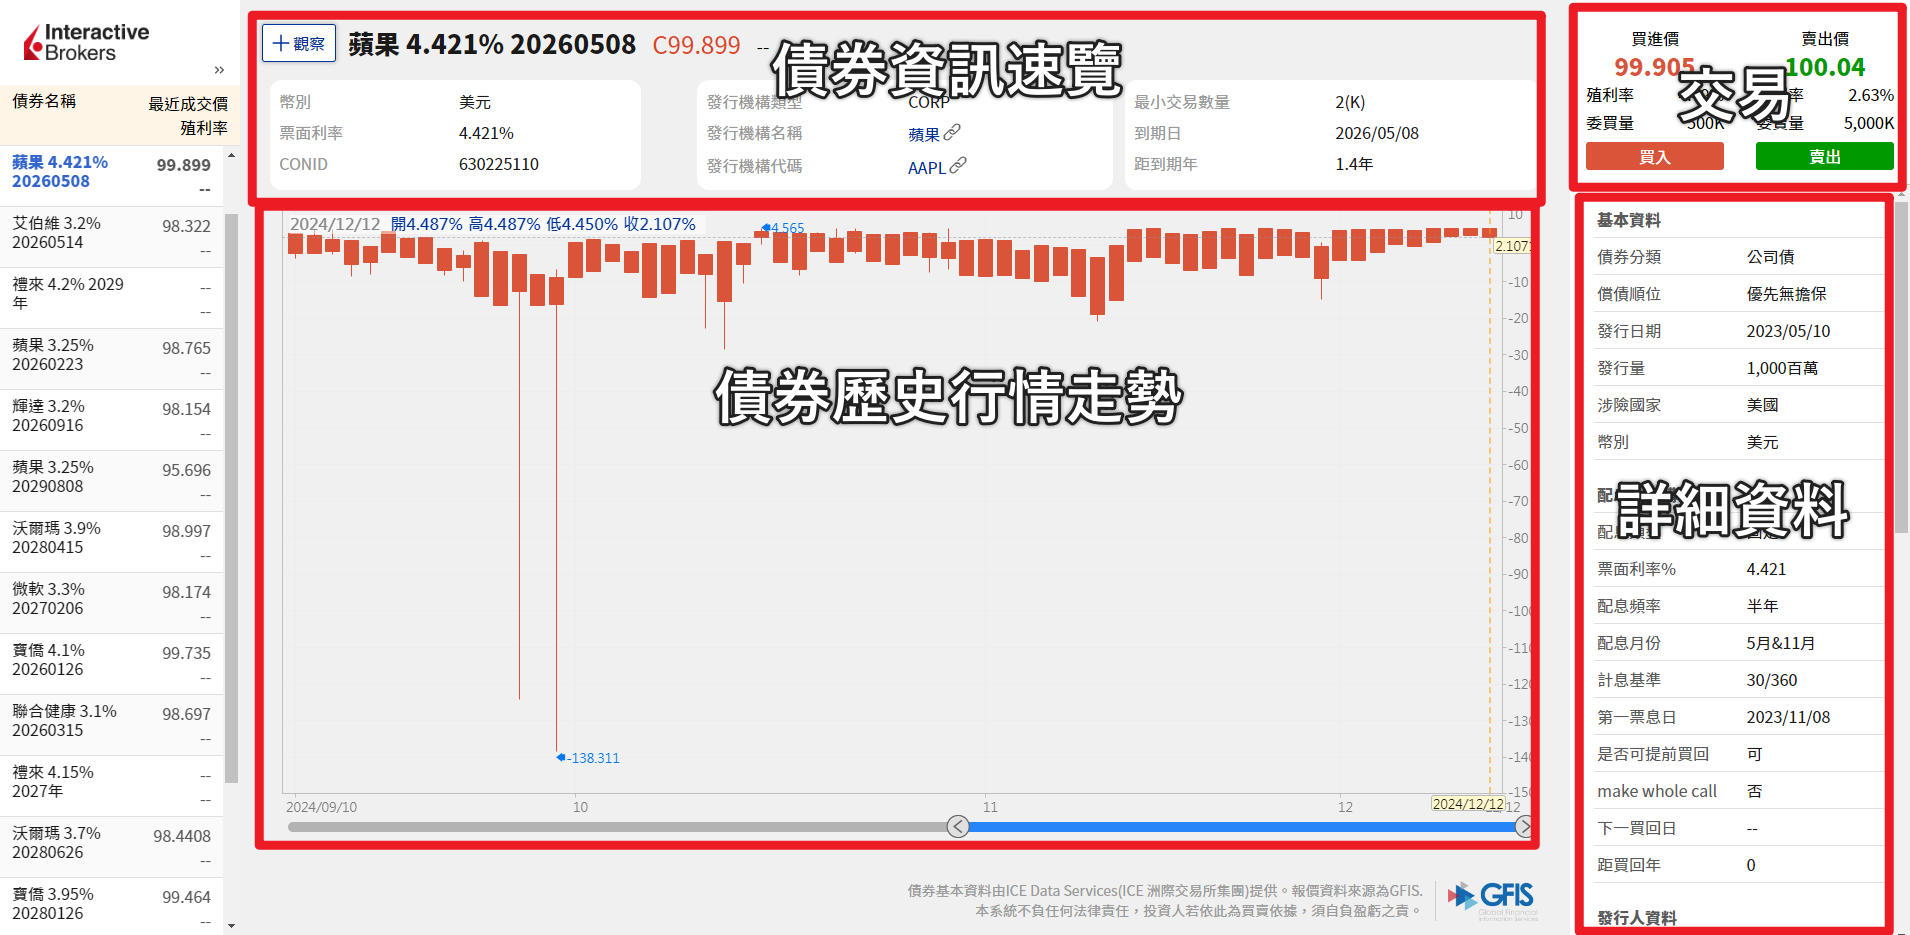Collapse sidebar with double chevron icon

coord(219,70)
